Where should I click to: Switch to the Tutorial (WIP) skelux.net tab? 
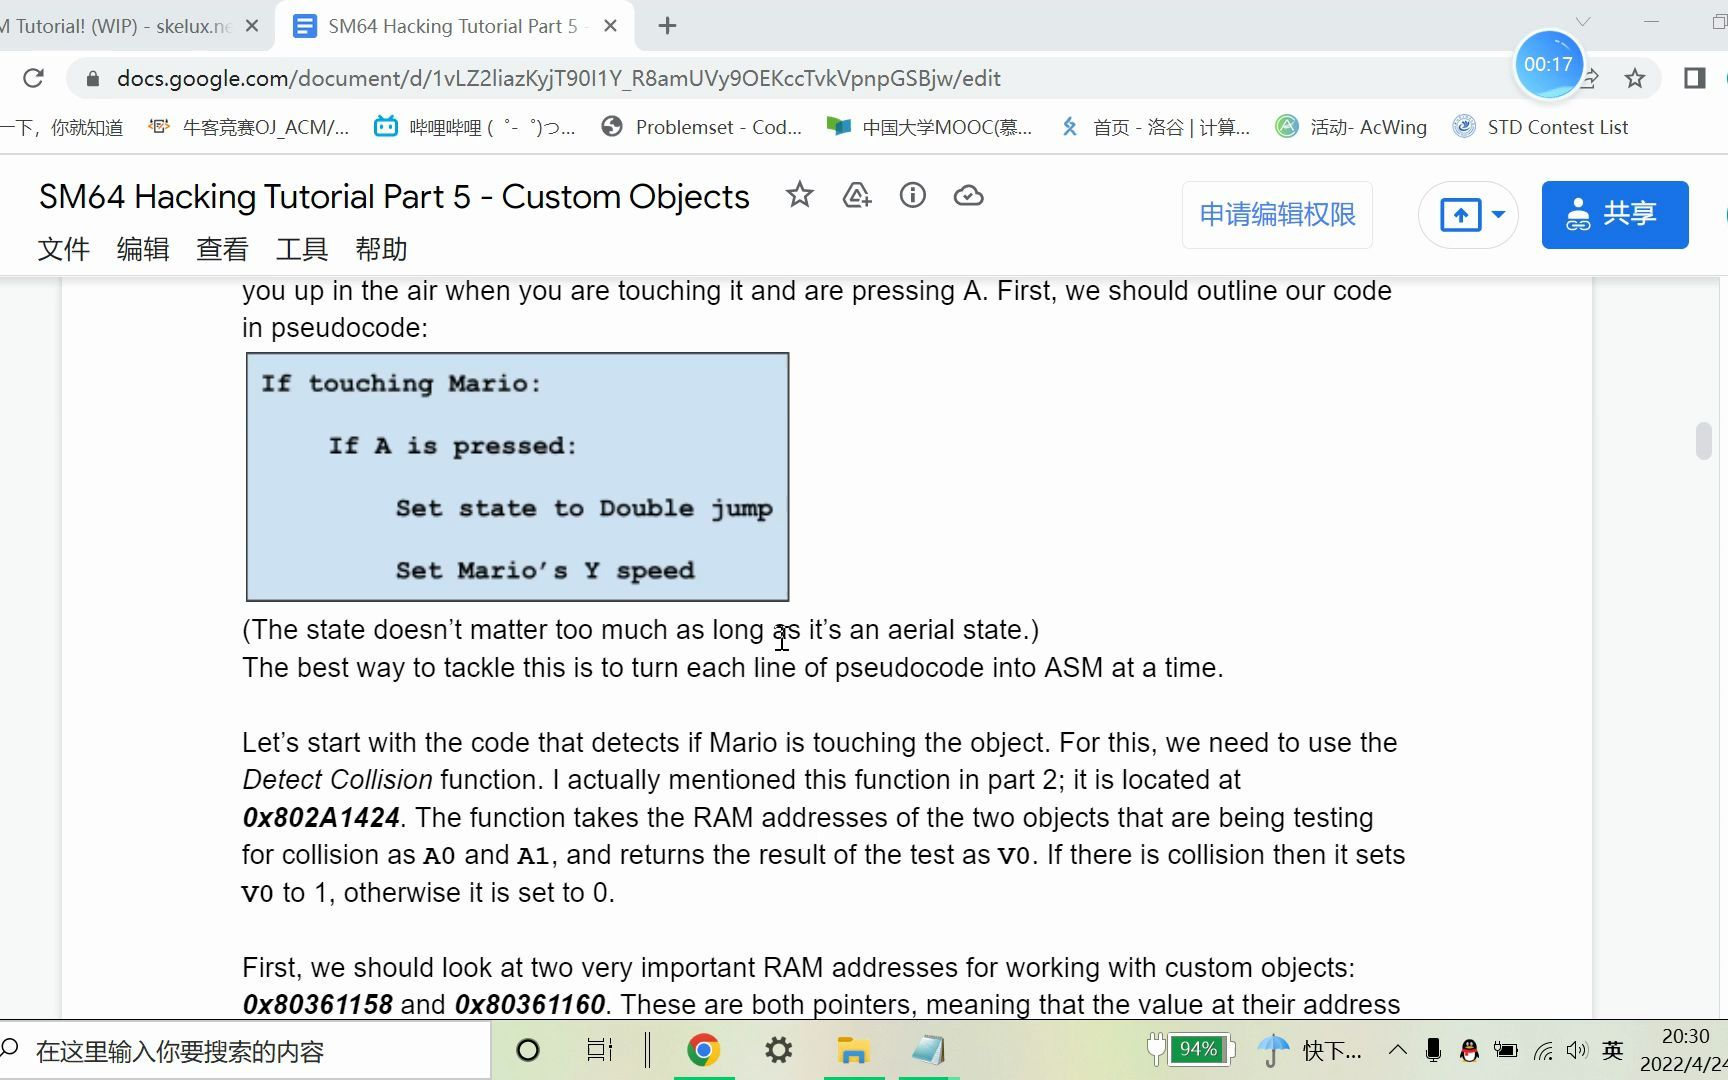(120, 26)
